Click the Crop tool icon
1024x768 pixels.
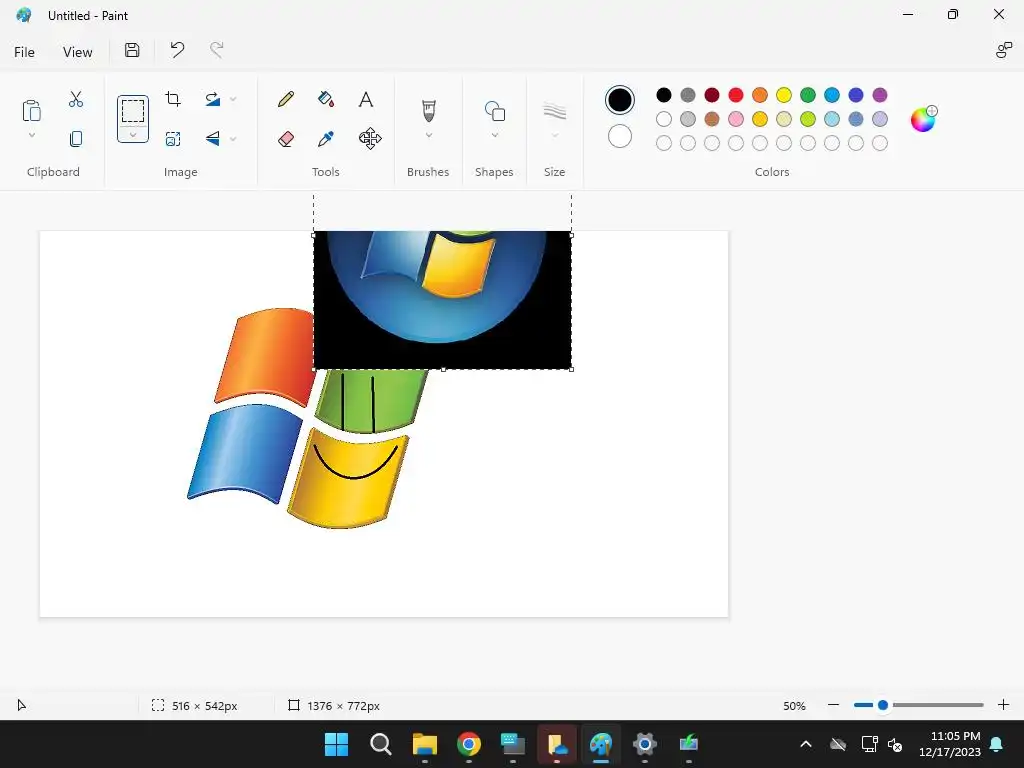[173, 99]
